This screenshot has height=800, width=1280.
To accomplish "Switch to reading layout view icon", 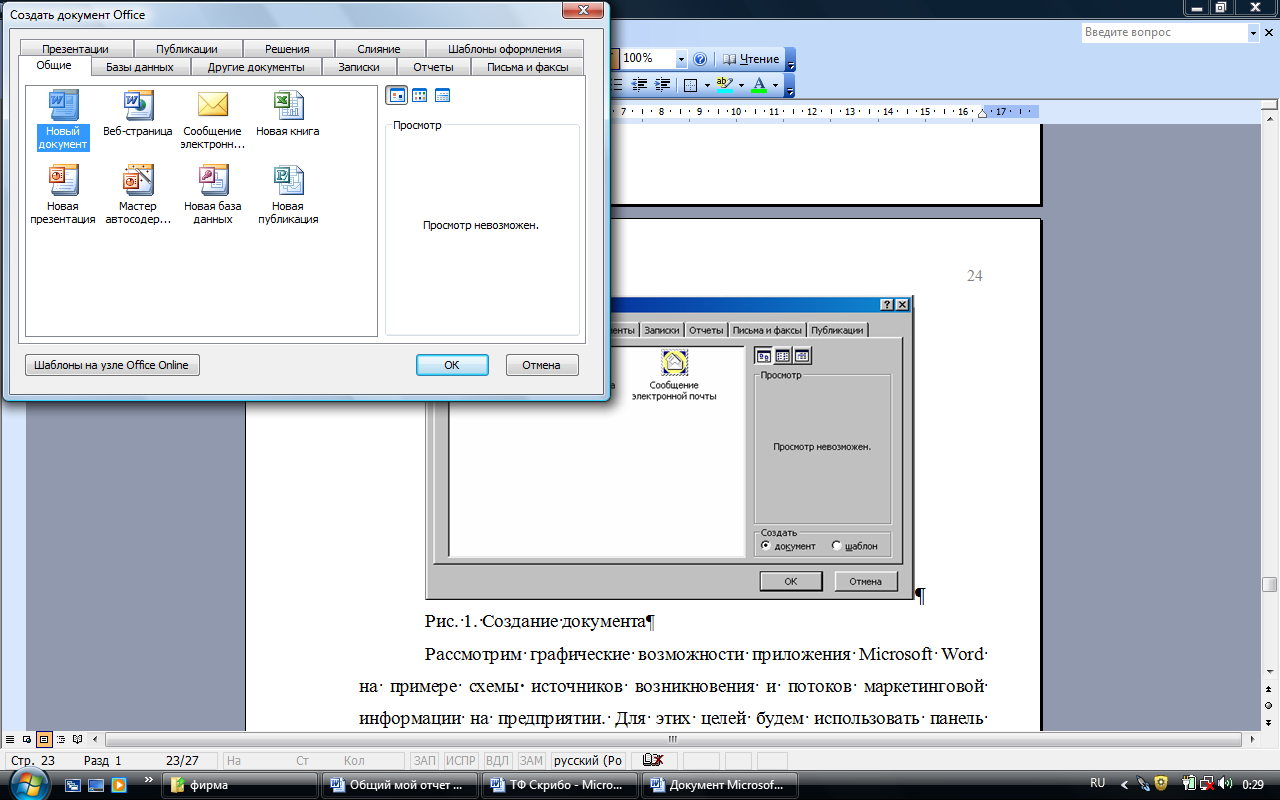I will pos(77,740).
